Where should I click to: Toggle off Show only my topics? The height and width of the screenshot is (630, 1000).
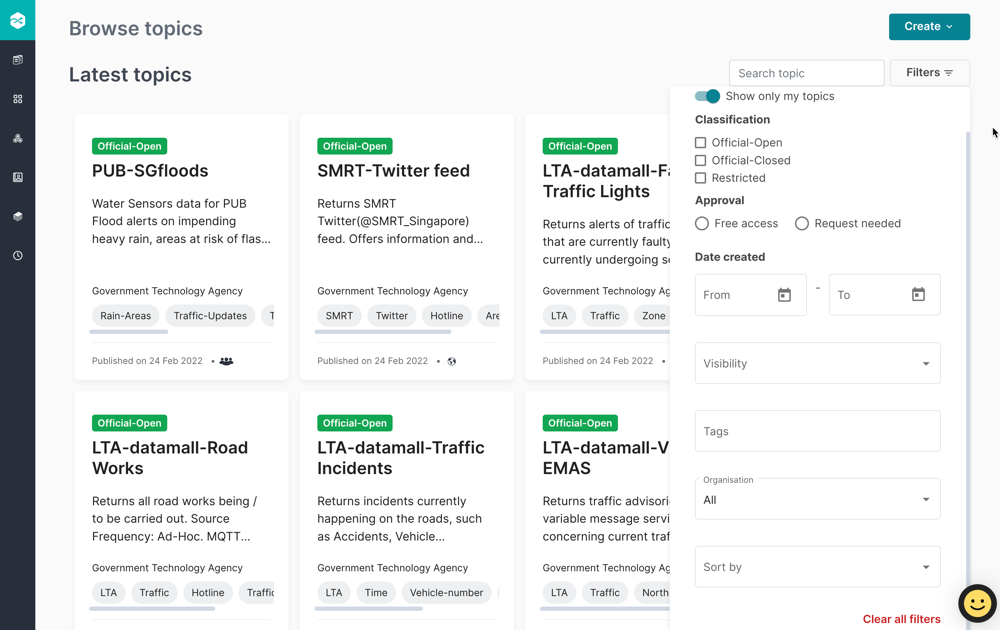click(708, 97)
